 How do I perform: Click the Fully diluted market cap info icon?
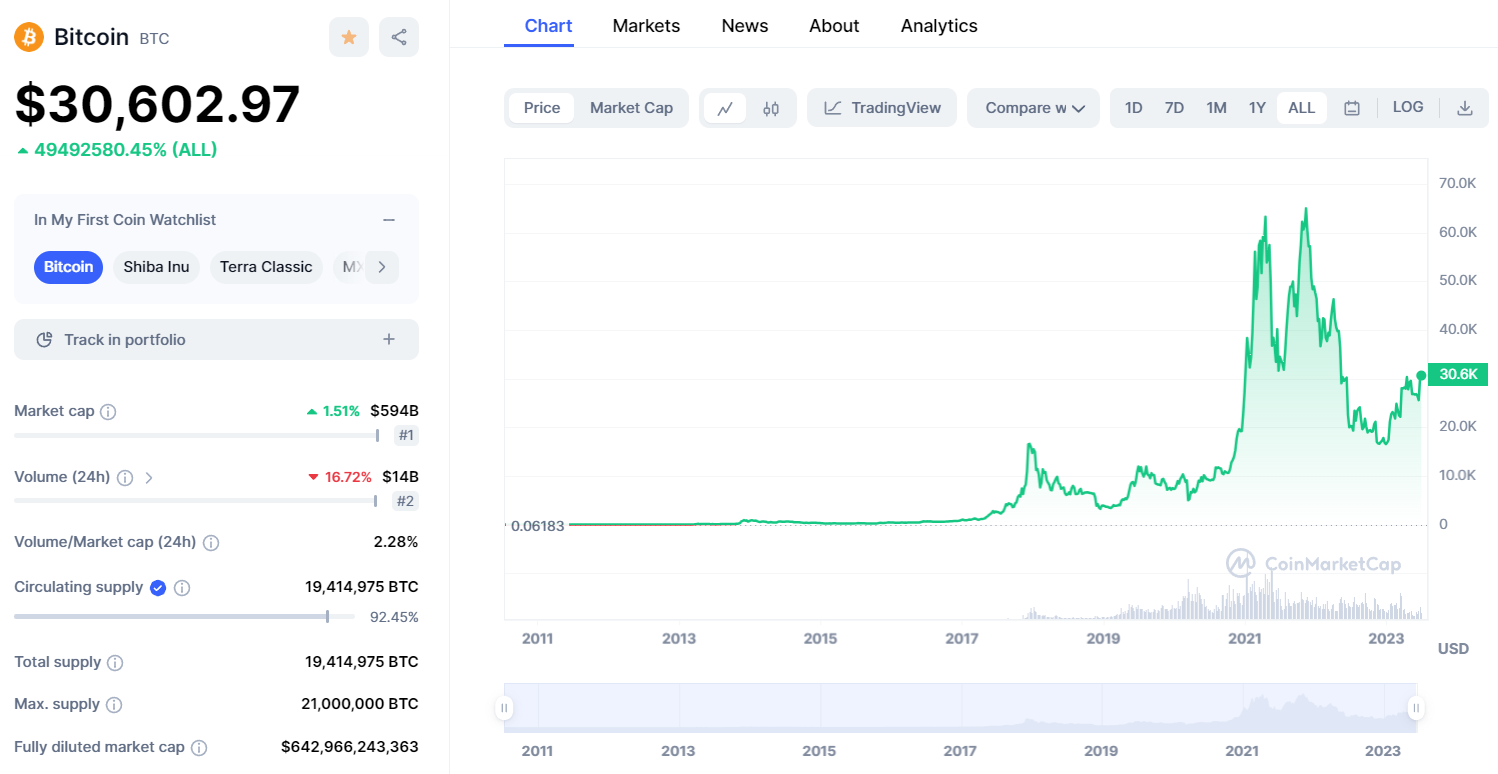199,748
